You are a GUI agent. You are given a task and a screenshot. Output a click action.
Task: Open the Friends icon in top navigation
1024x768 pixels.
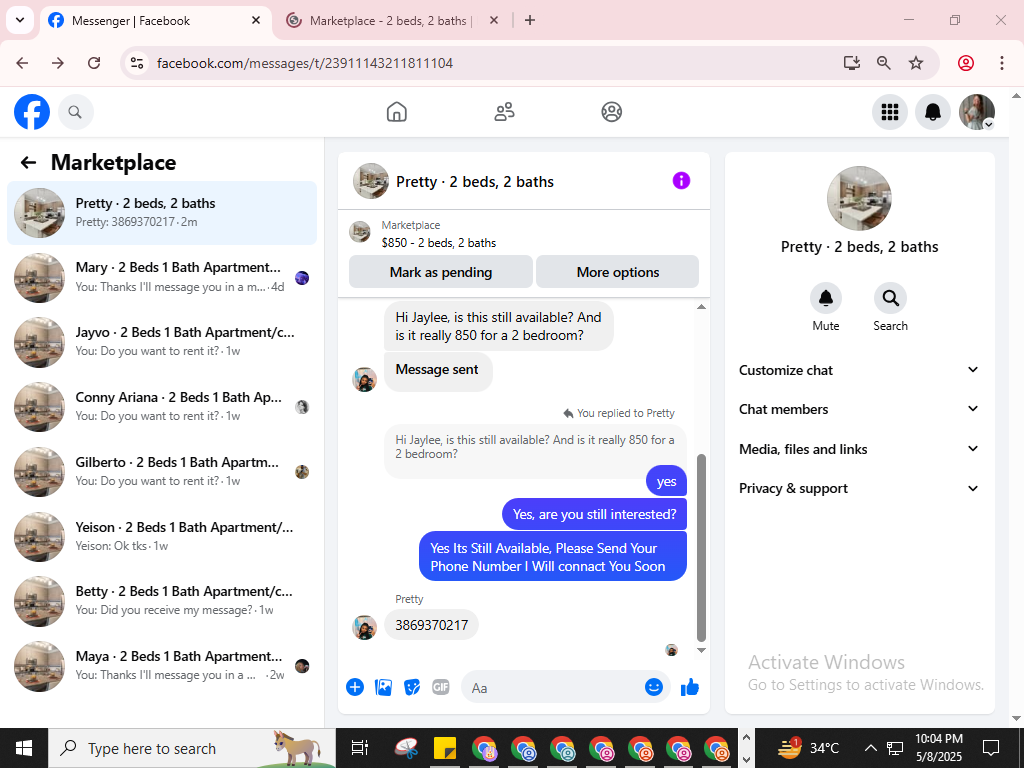click(504, 112)
